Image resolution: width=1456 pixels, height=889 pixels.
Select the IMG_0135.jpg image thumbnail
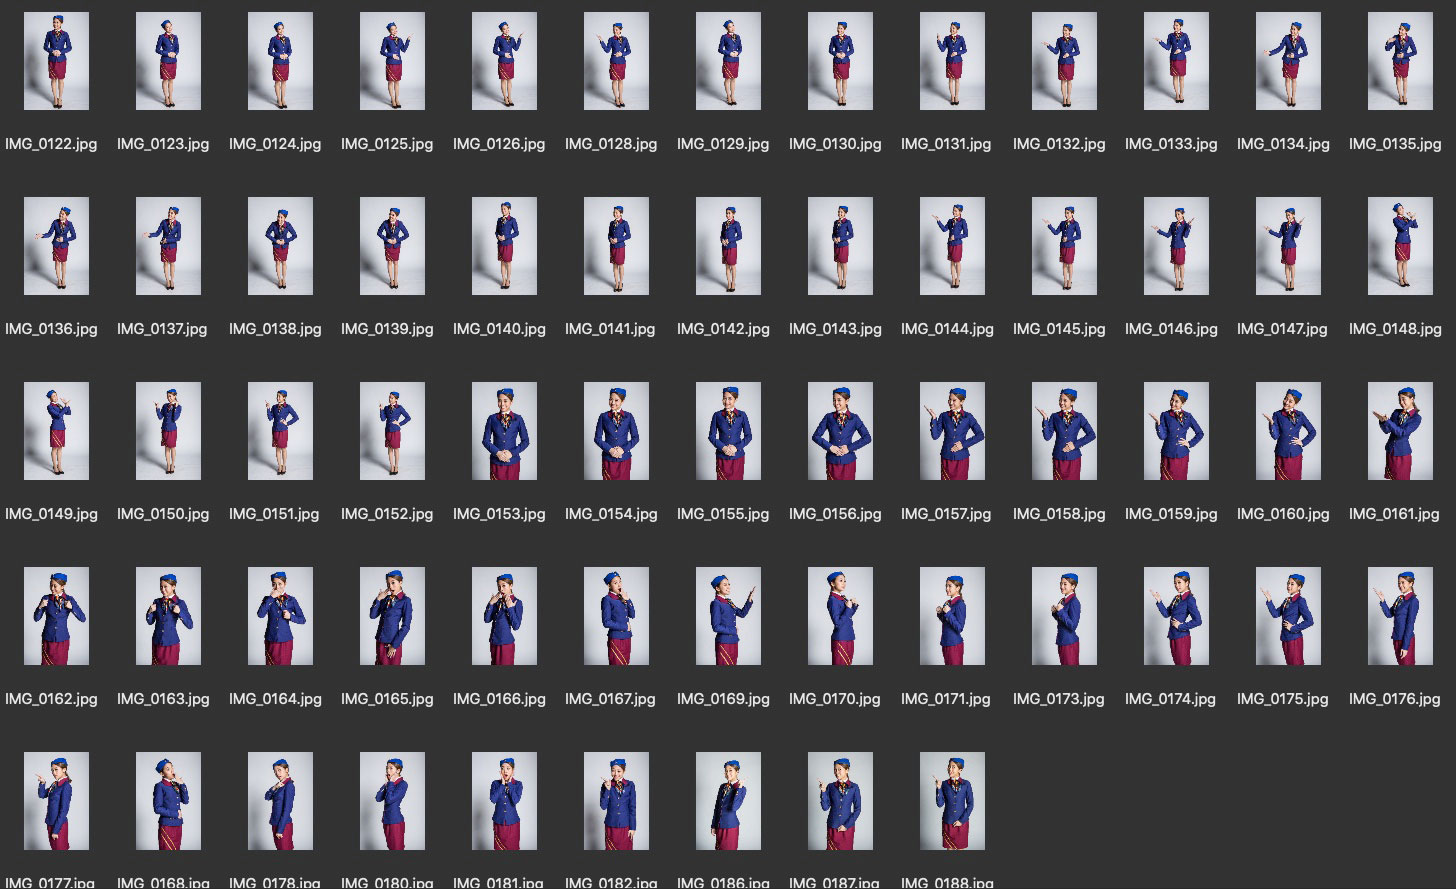[x=1400, y=61]
